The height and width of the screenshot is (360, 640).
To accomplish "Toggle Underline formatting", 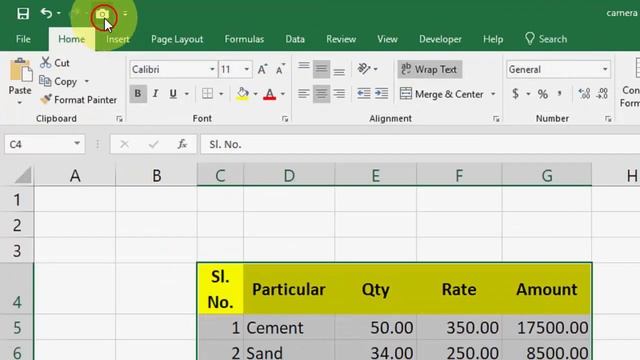I will coord(173,94).
